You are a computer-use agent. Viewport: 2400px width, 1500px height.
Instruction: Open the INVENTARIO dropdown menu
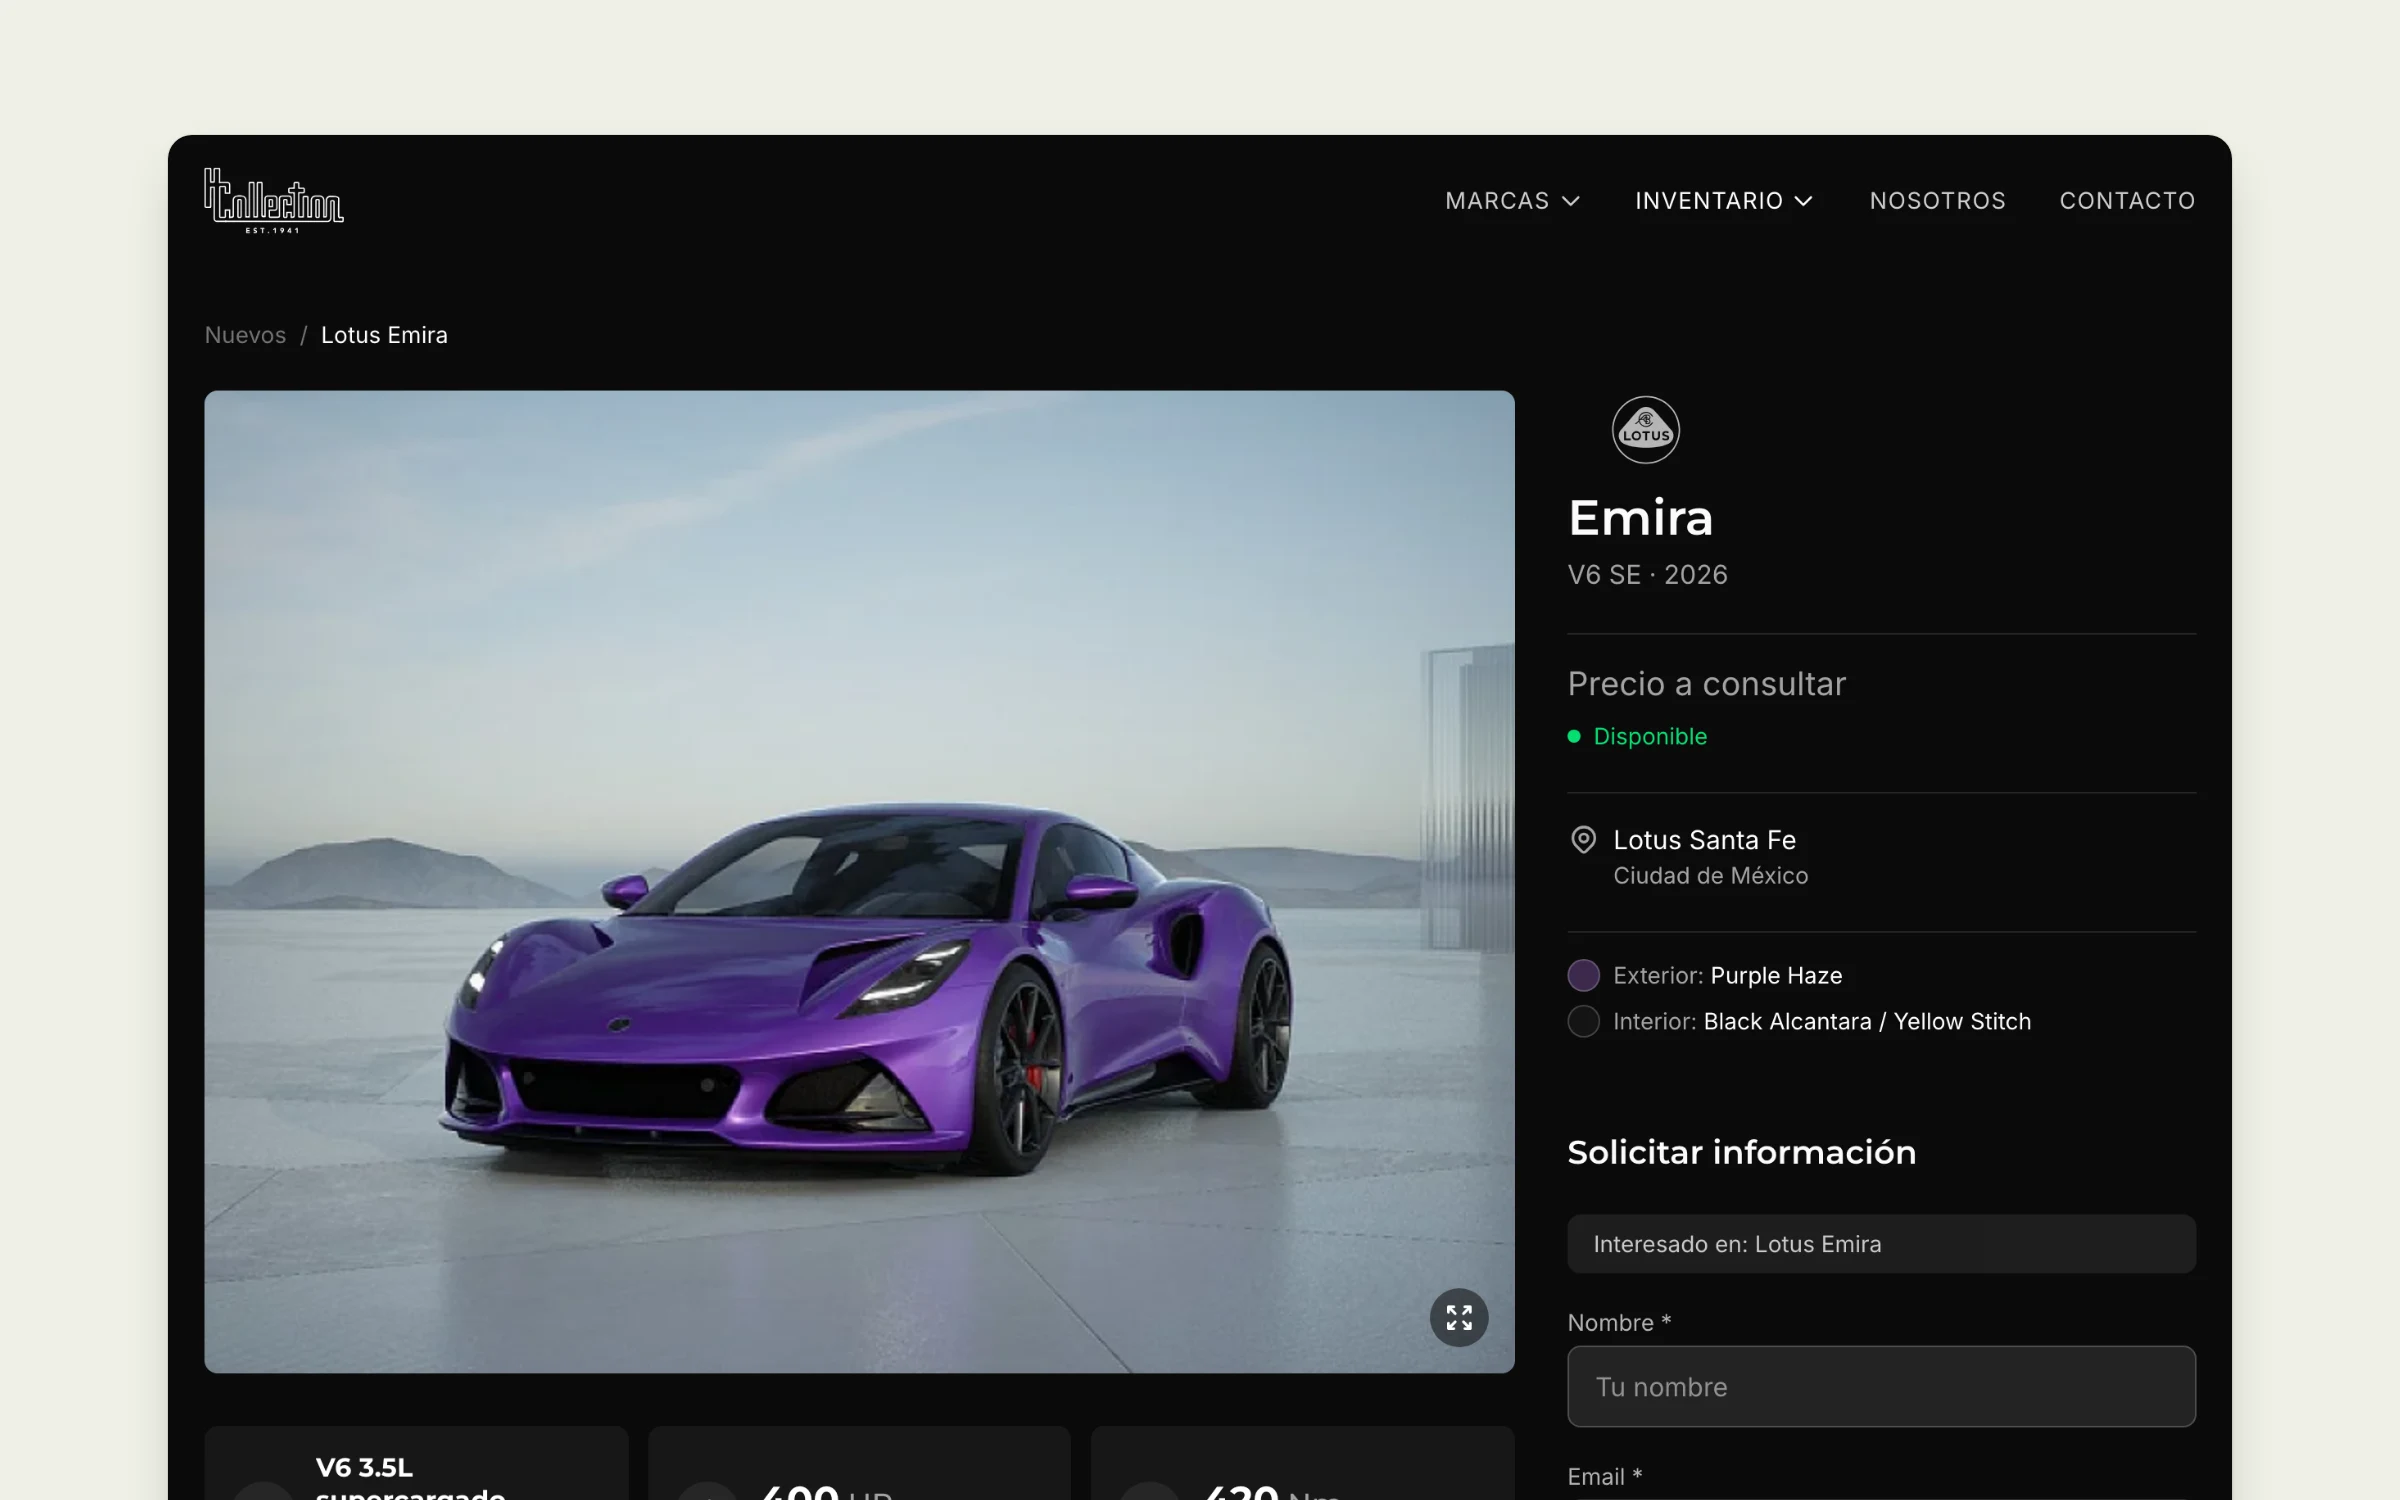click(x=1724, y=201)
